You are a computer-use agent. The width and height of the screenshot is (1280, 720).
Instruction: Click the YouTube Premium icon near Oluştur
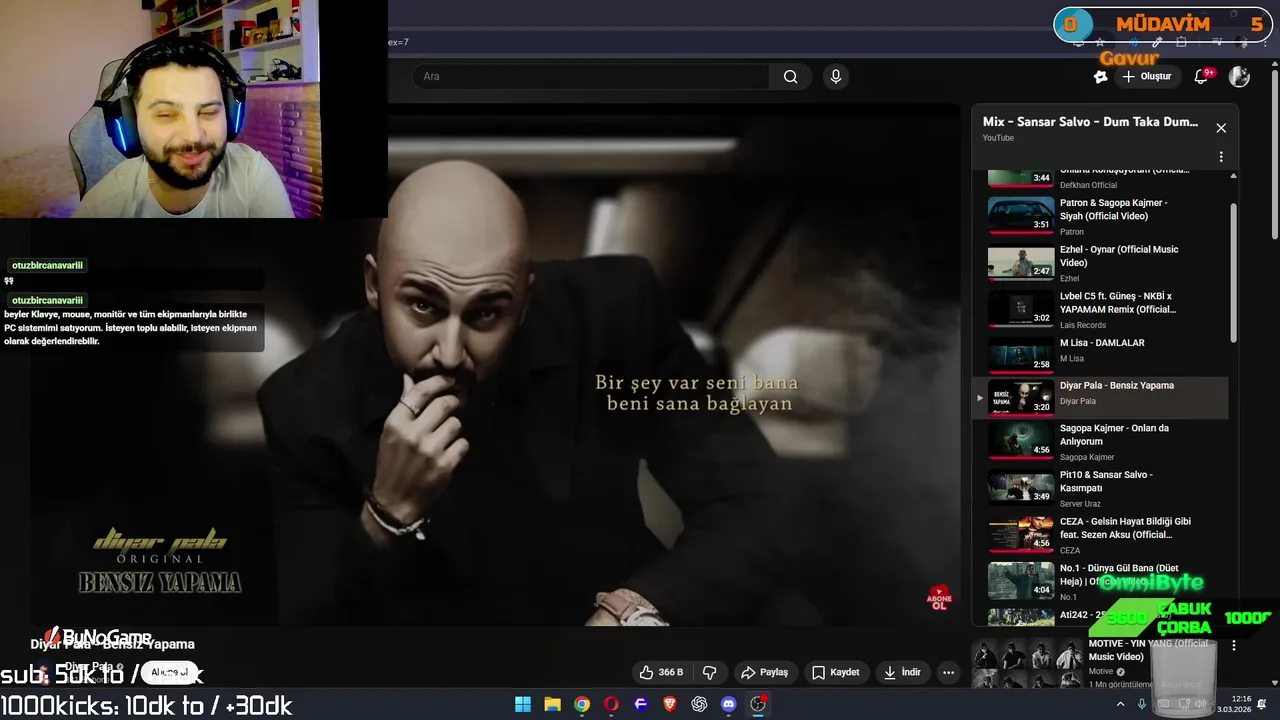[1100, 77]
